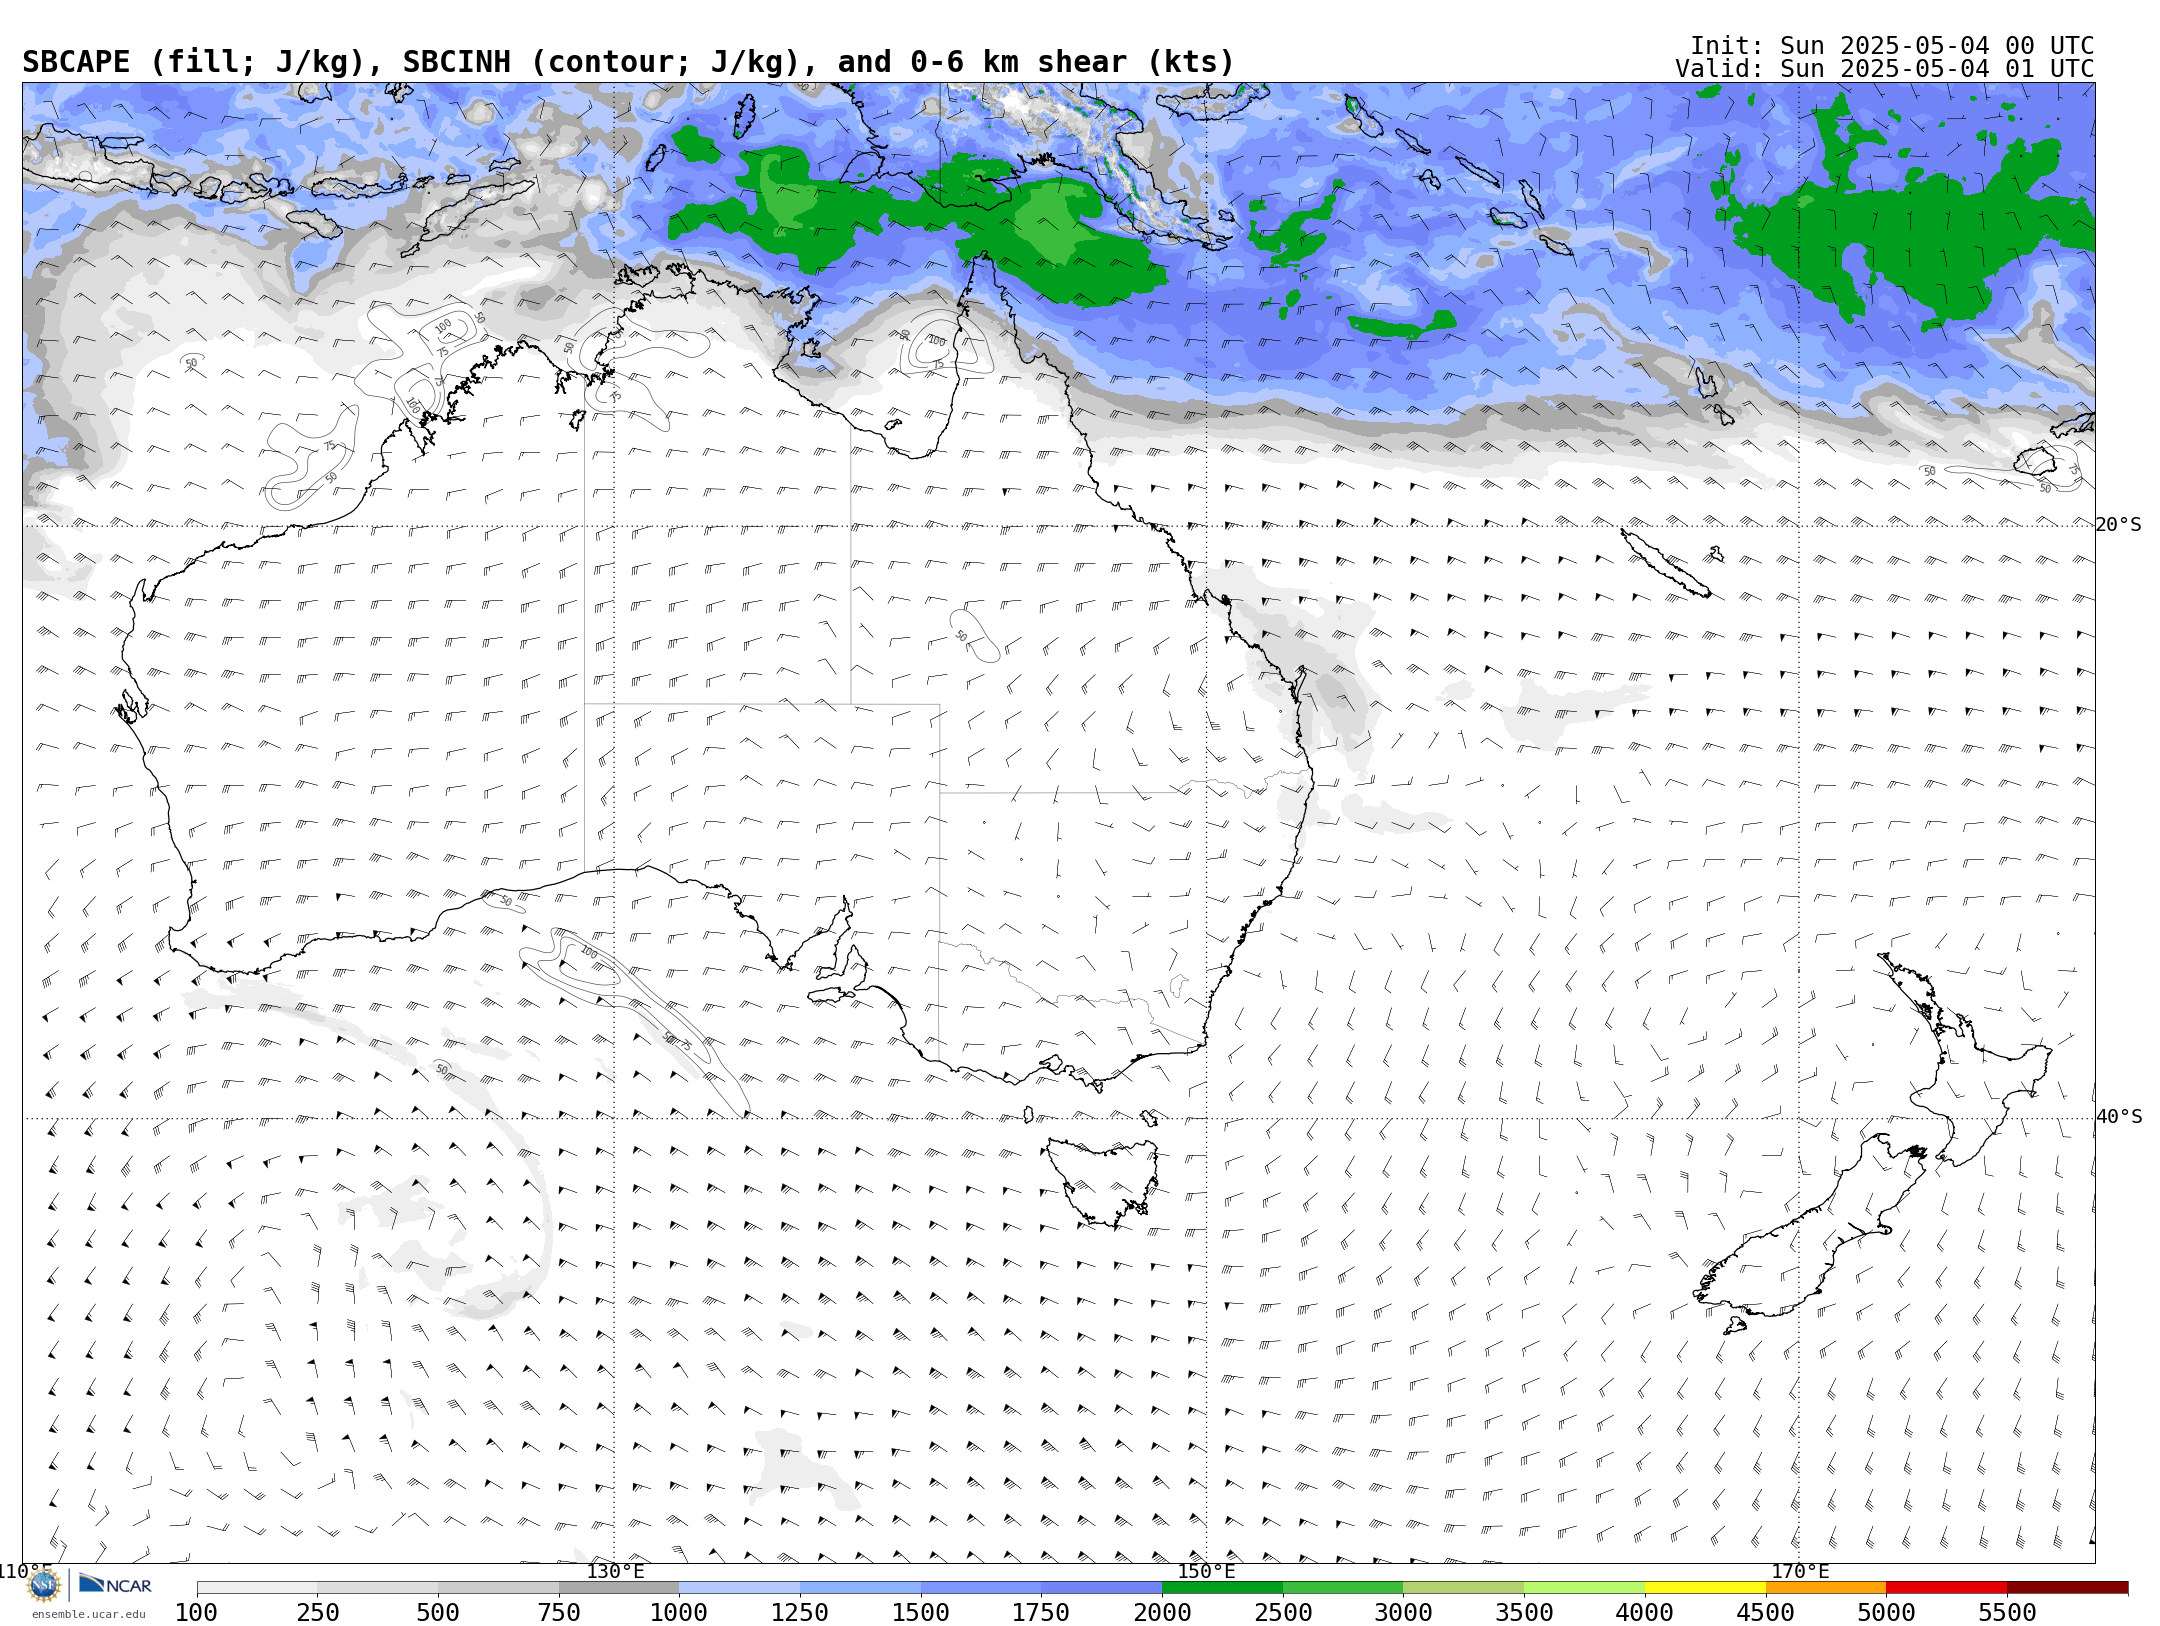Click the colorbar value 1750
2160x1626 pixels.
(x=1041, y=1613)
